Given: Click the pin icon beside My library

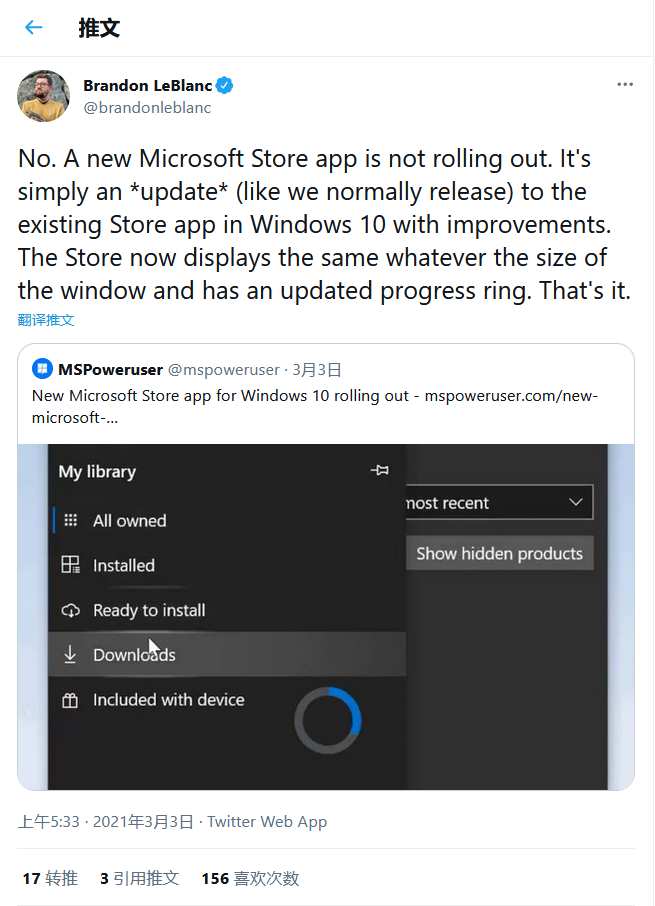Looking at the screenshot, I should click(x=379, y=470).
